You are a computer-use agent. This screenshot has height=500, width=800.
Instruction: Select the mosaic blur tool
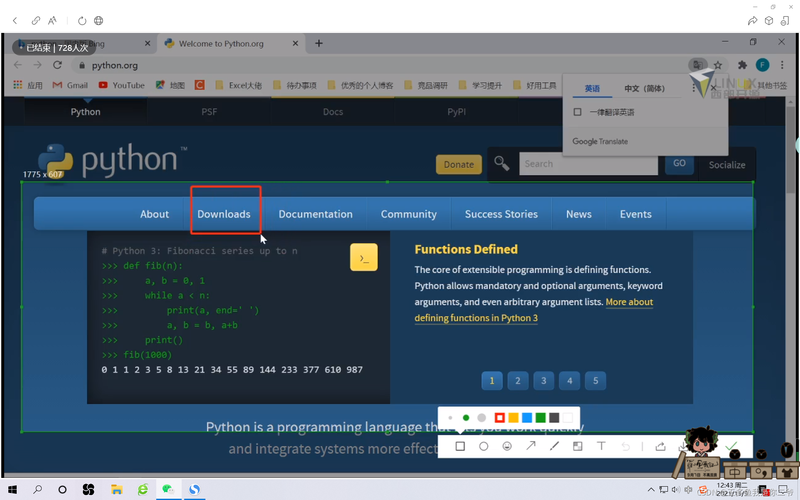click(578, 446)
